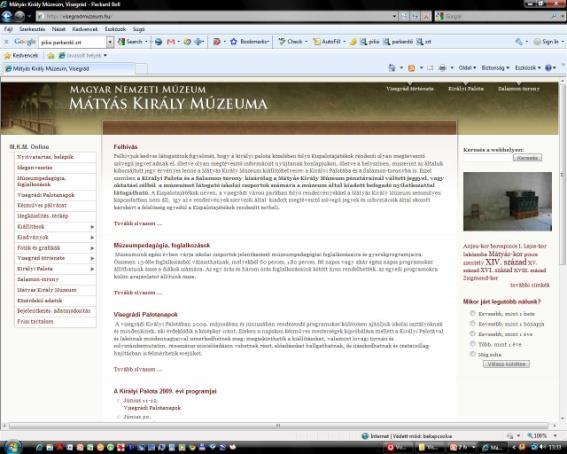Screen dimensions: 567x454
Task: Open the Salamon-torony link in the header
Action: [x=519, y=89]
